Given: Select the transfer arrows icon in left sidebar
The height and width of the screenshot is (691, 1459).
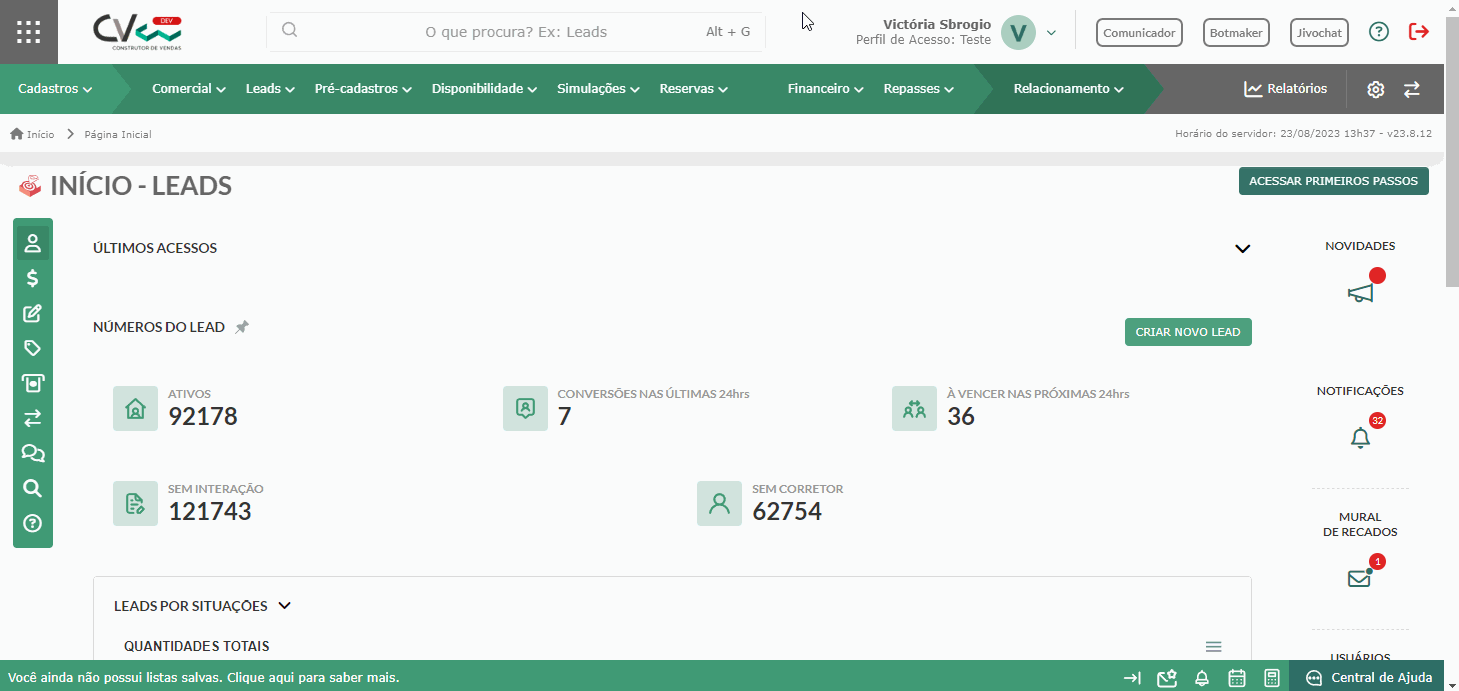Looking at the screenshot, I should [x=33, y=418].
